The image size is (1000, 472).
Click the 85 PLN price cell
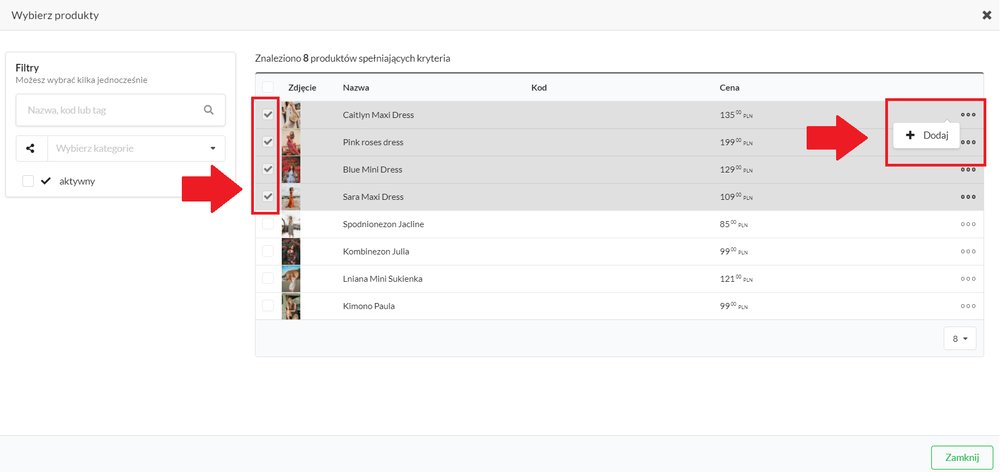pos(733,225)
